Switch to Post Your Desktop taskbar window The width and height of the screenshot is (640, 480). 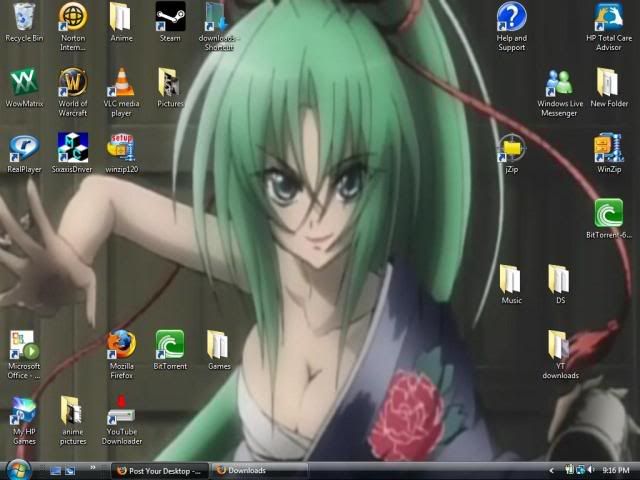159,470
